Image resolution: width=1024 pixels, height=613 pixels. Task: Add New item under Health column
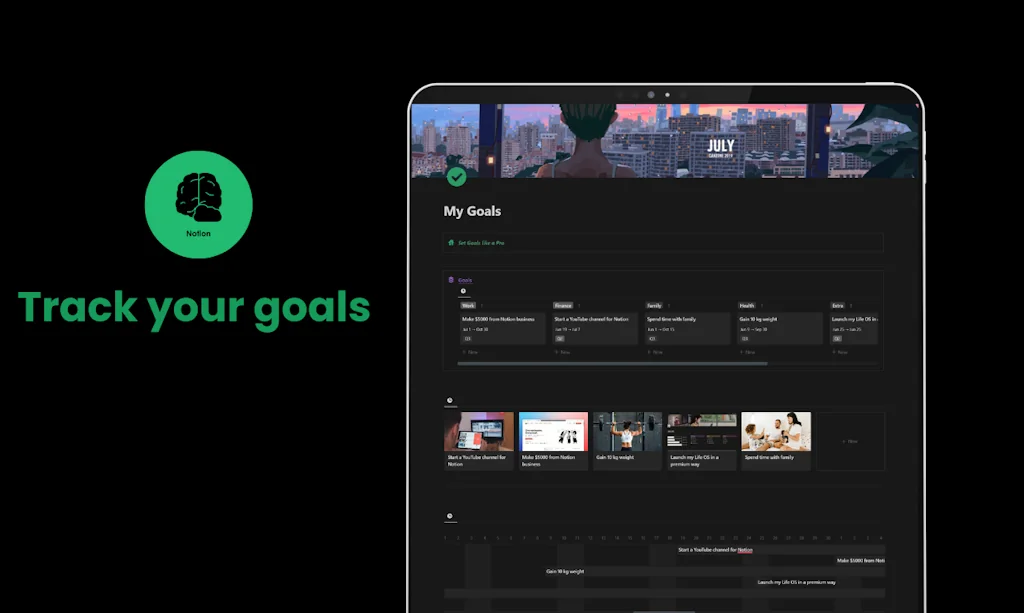tap(747, 353)
